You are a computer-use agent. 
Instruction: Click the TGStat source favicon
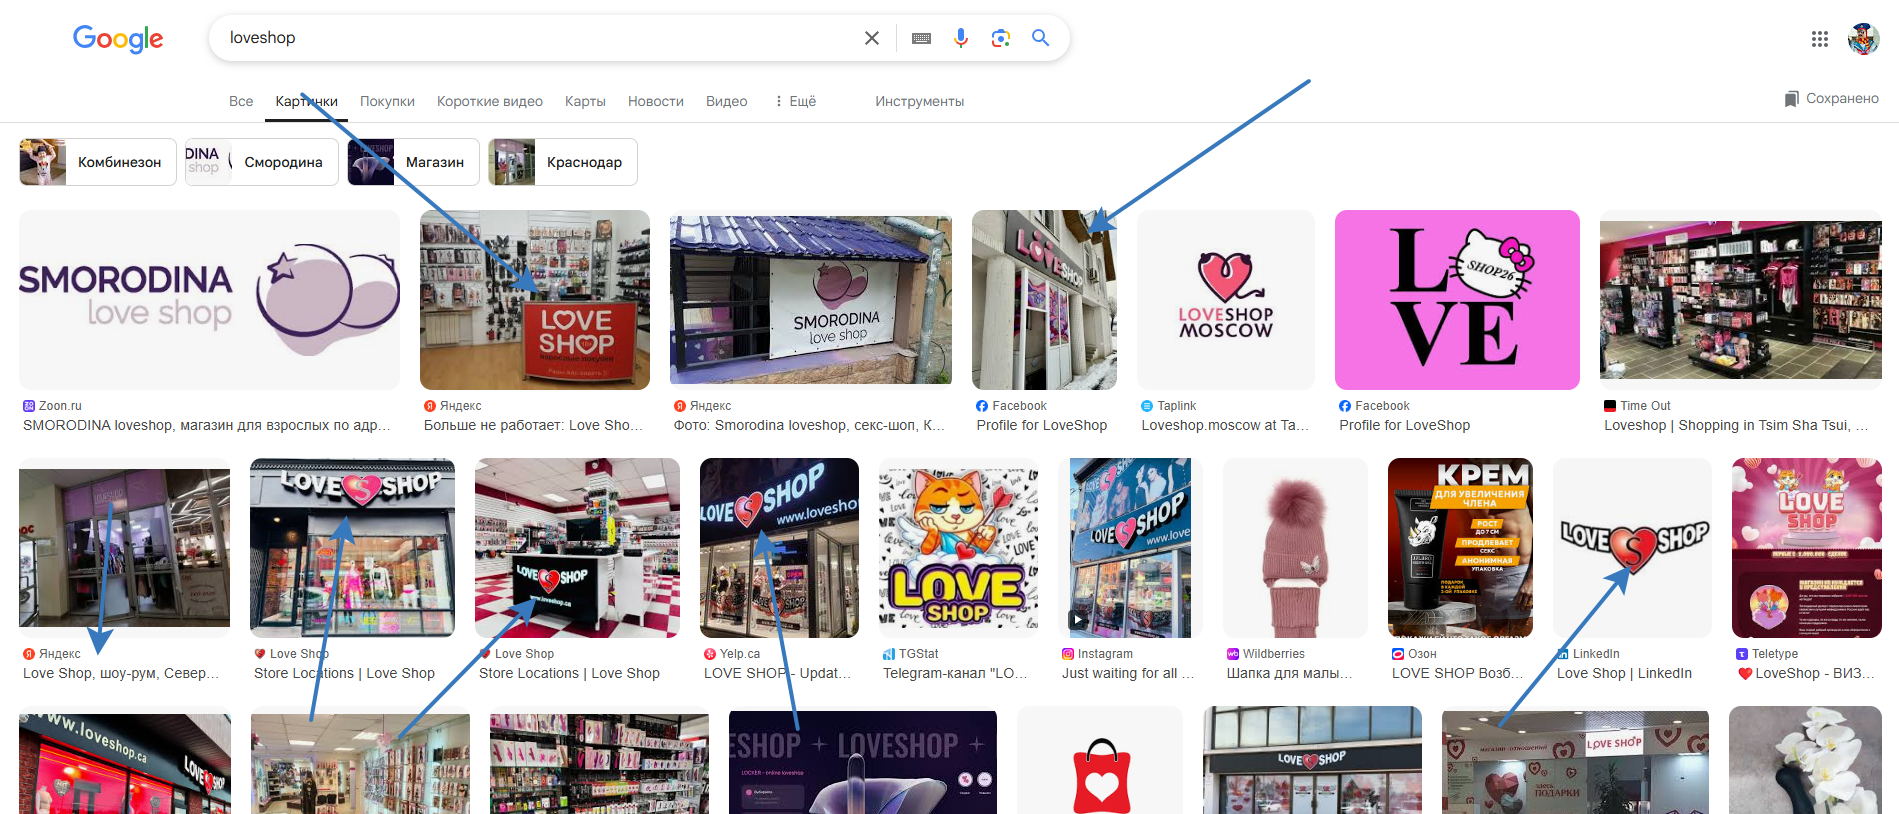889,654
